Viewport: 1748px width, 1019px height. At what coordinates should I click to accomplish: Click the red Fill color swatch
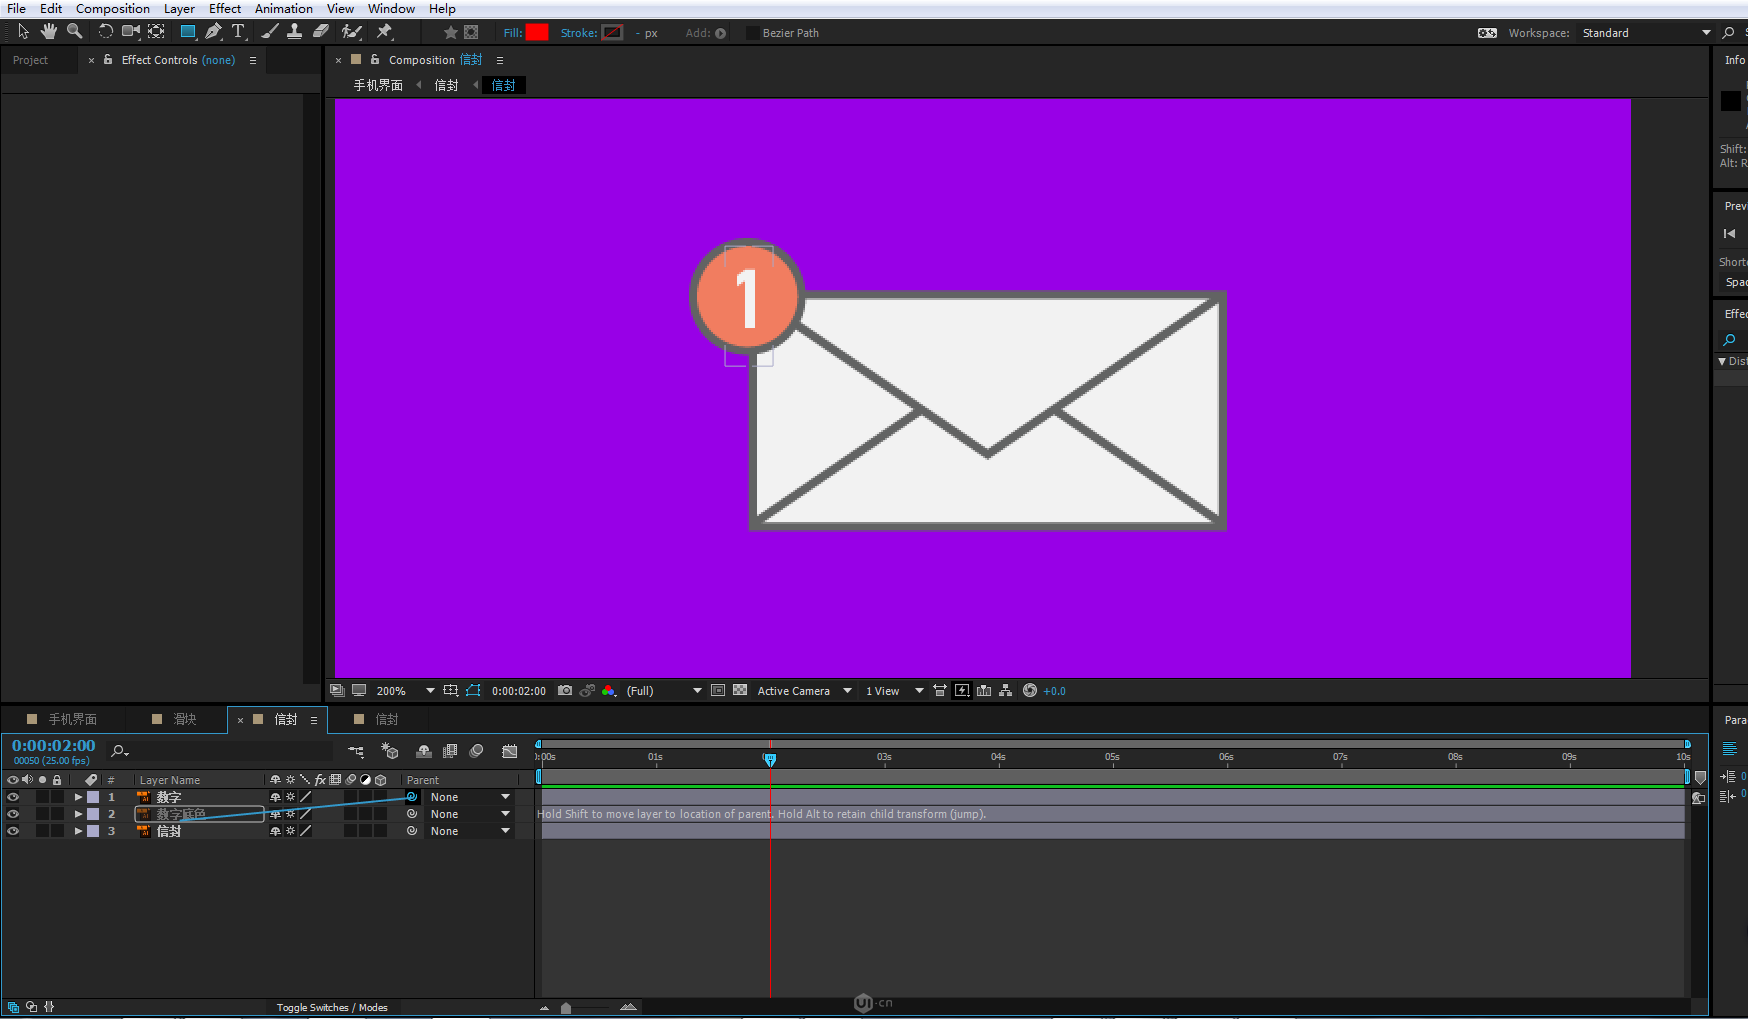tap(537, 33)
